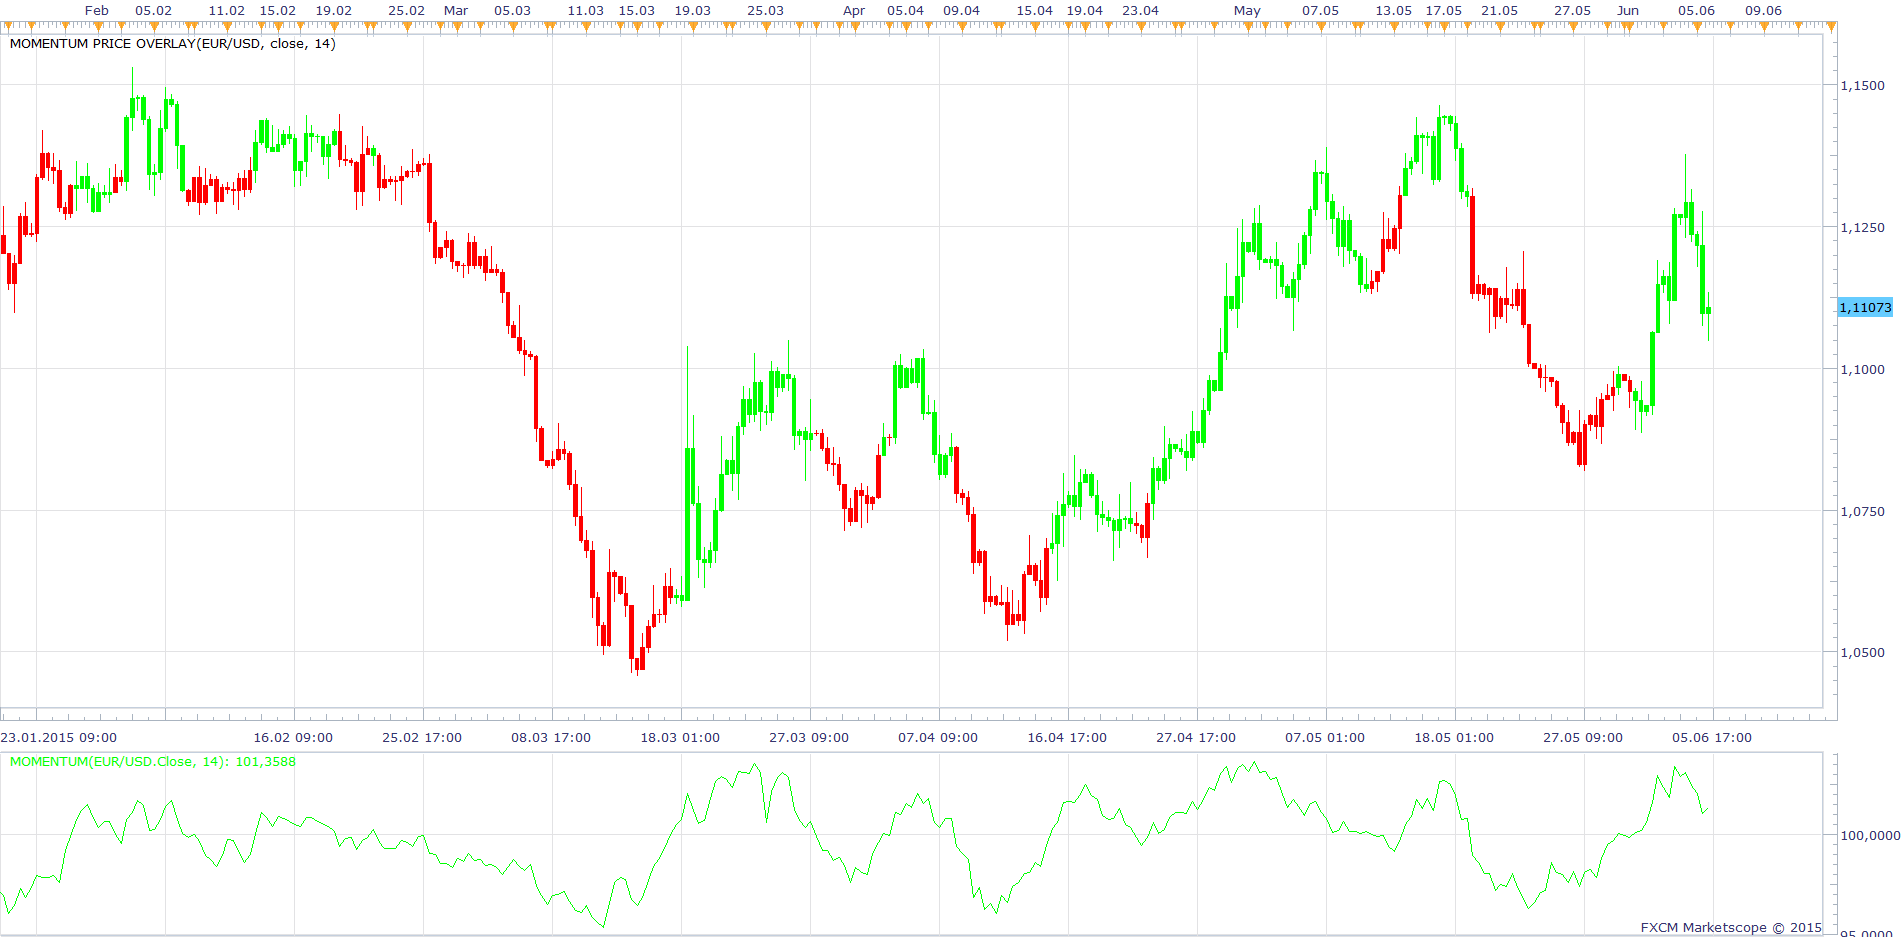Click the 16.02 09:00 date label
The width and height of the screenshot is (1903, 937).
[x=293, y=738]
